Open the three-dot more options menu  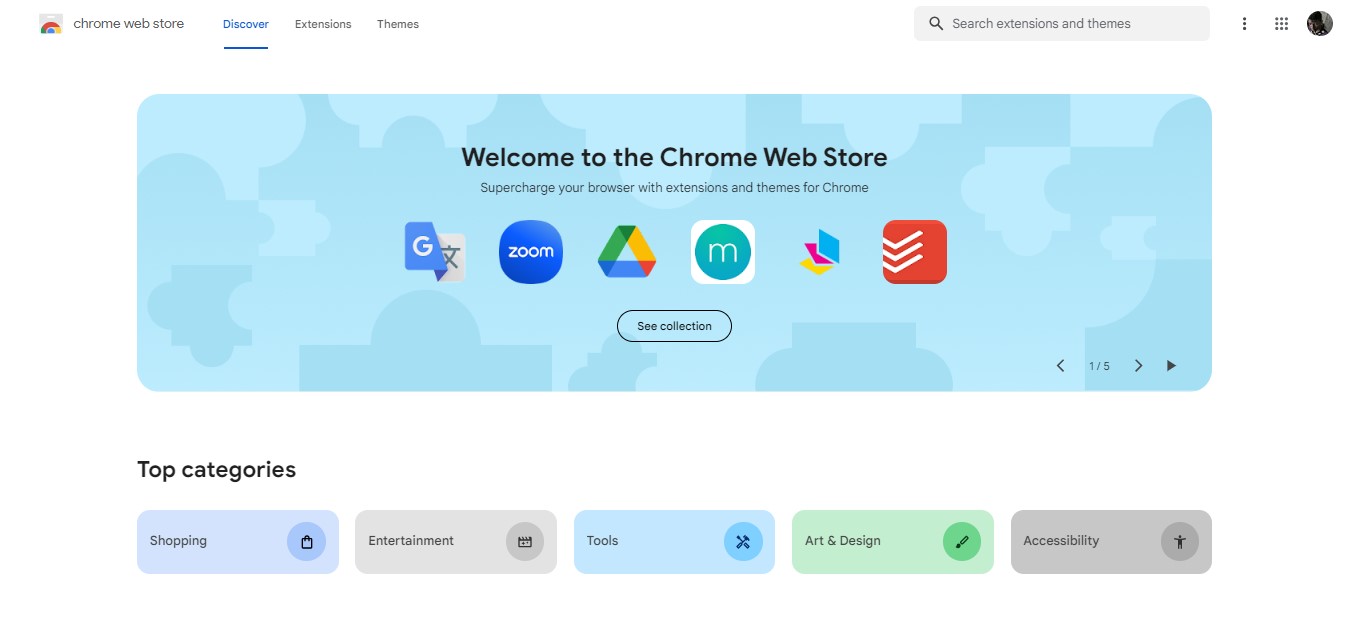pyautogui.click(x=1244, y=24)
